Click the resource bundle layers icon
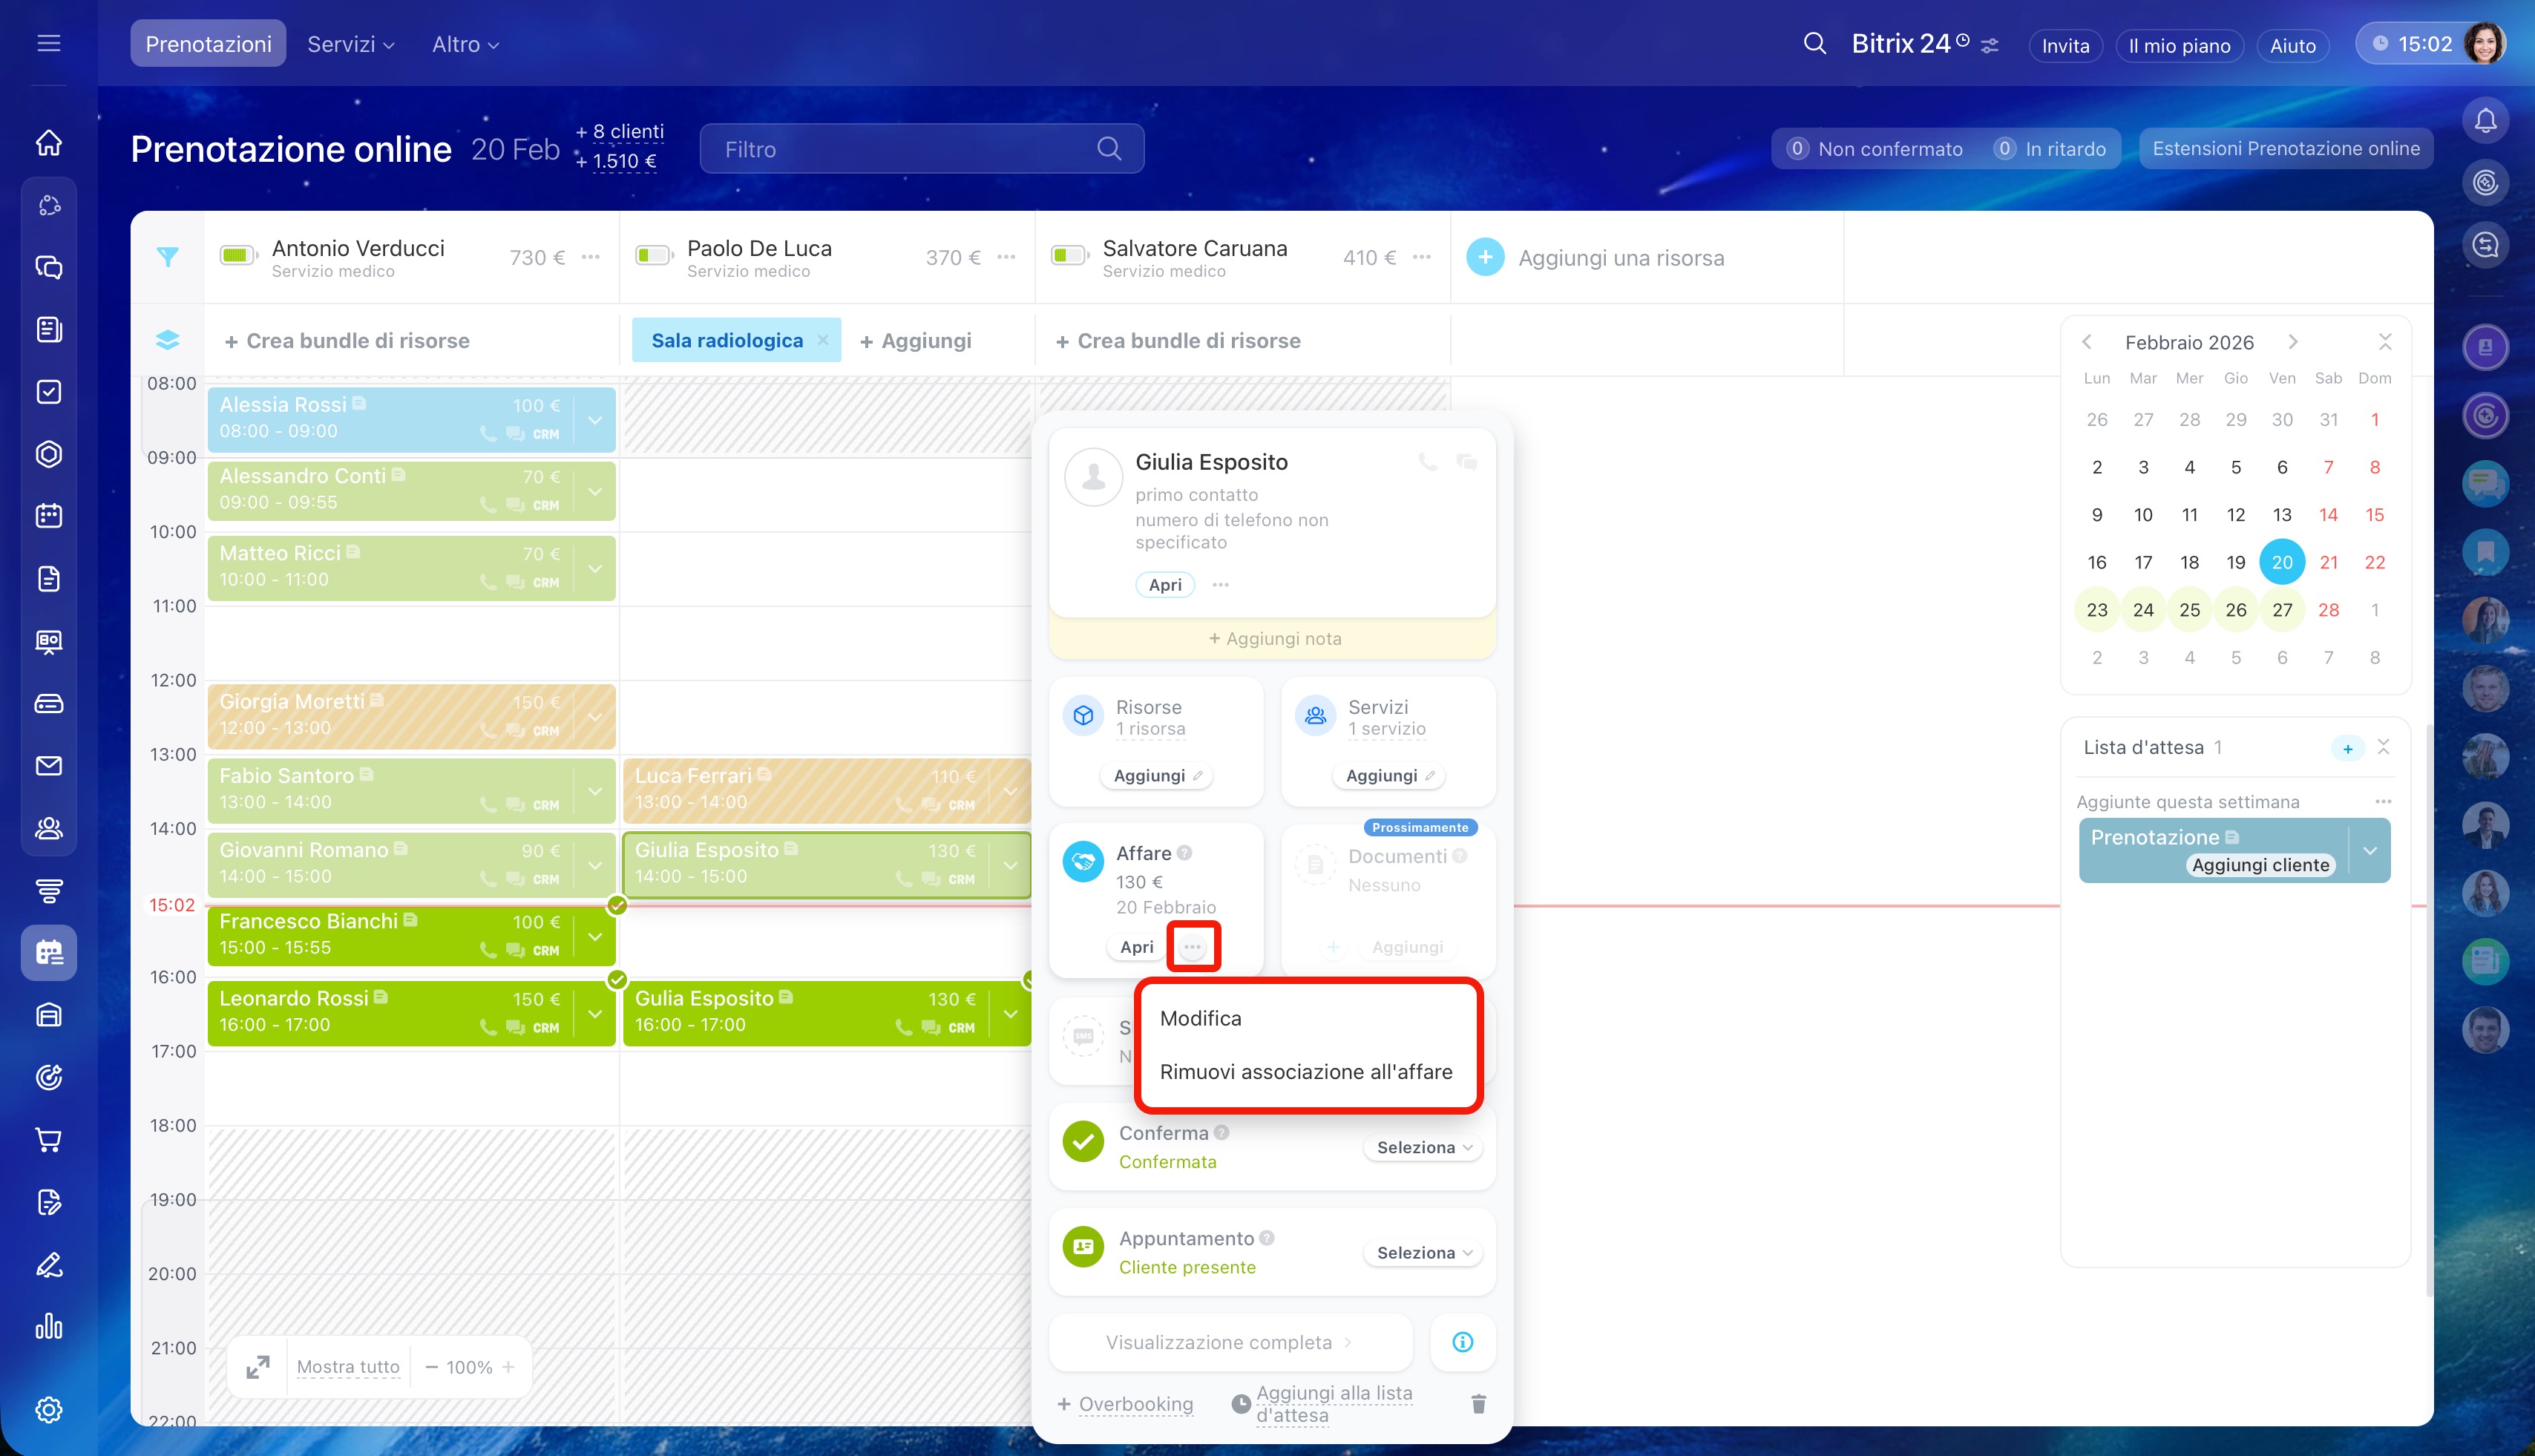Image resolution: width=2535 pixels, height=1456 pixels. click(x=167, y=340)
